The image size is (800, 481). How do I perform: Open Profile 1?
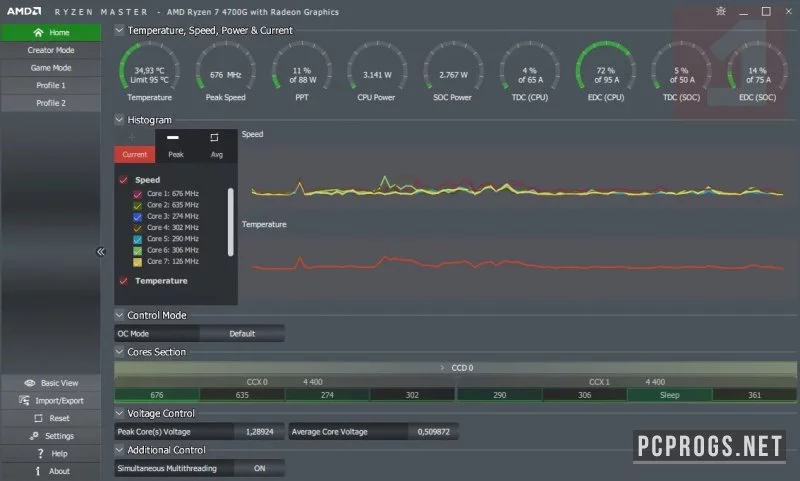pyautogui.click(x=51, y=85)
